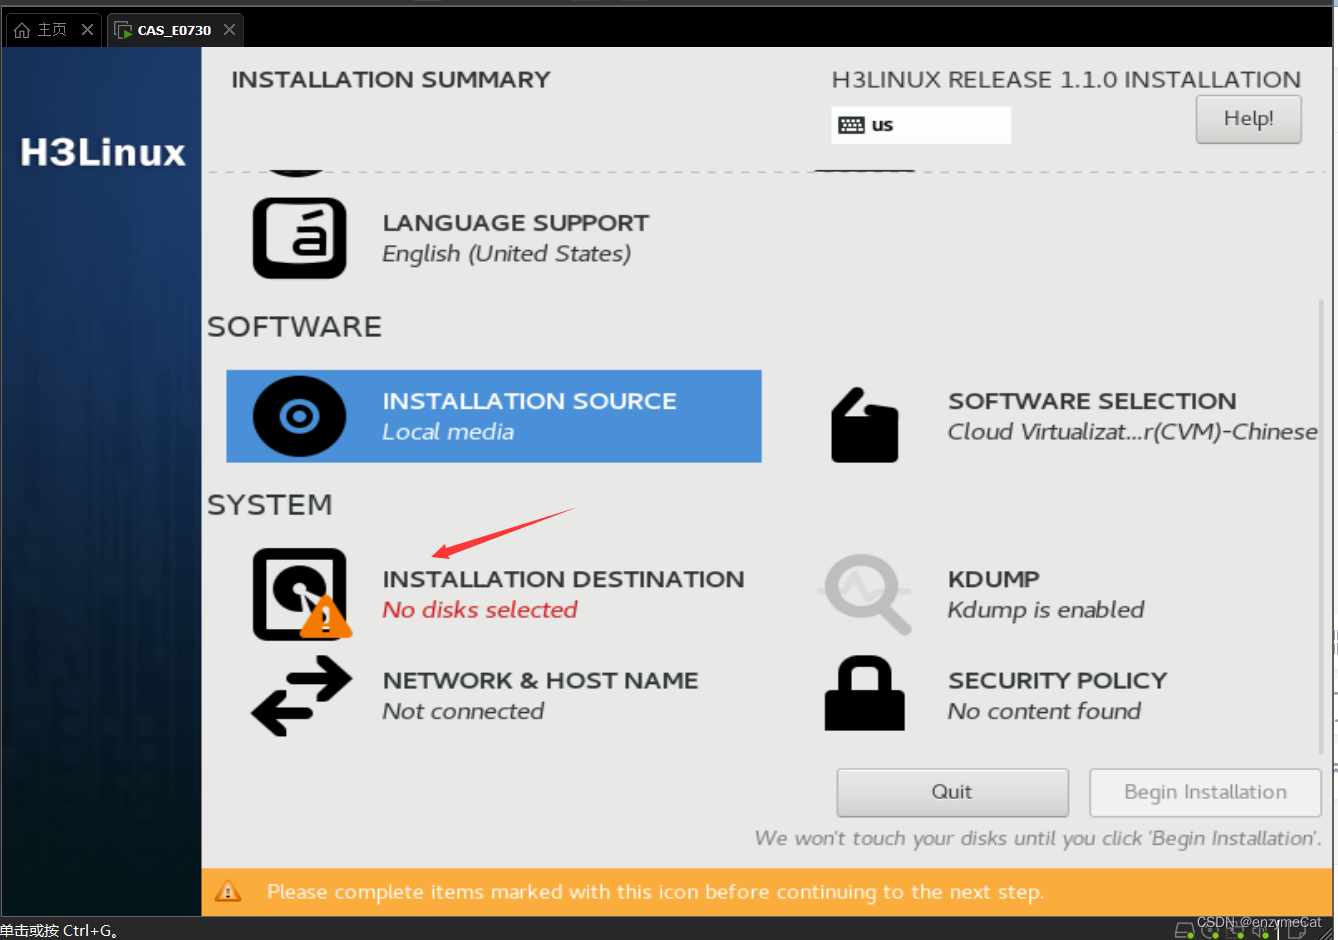Click the Security Policy padlock icon
Screen dimensions: 1338x940
point(865,693)
